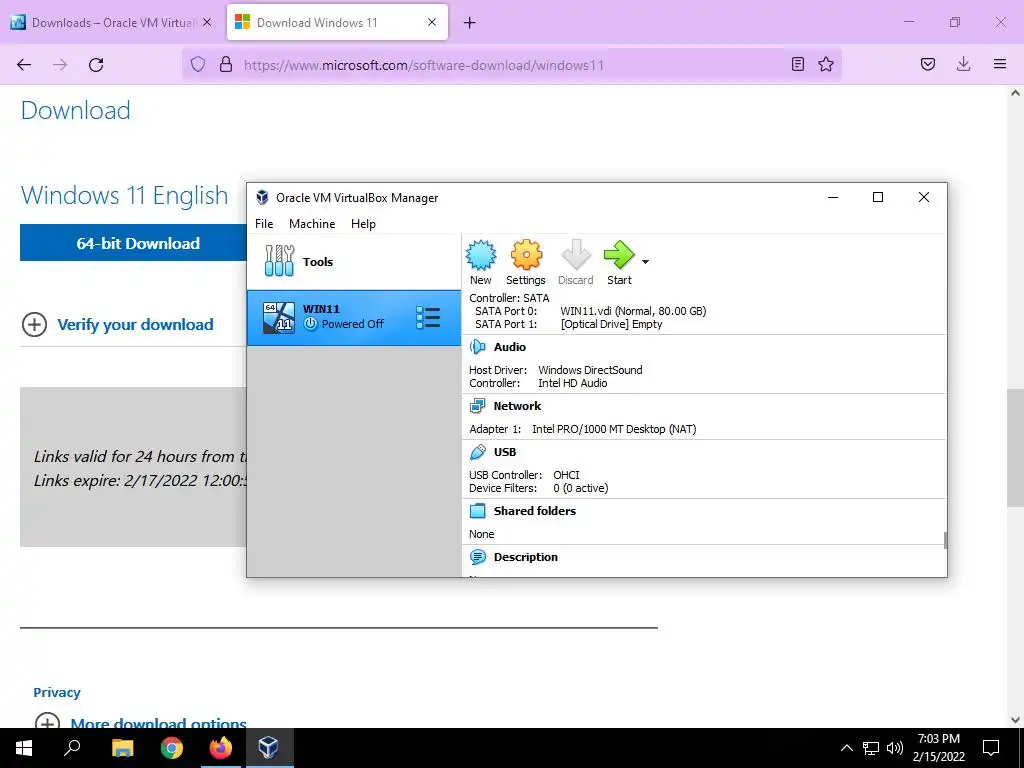
Task: Click the Description section icon
Action: click(477, 557)
